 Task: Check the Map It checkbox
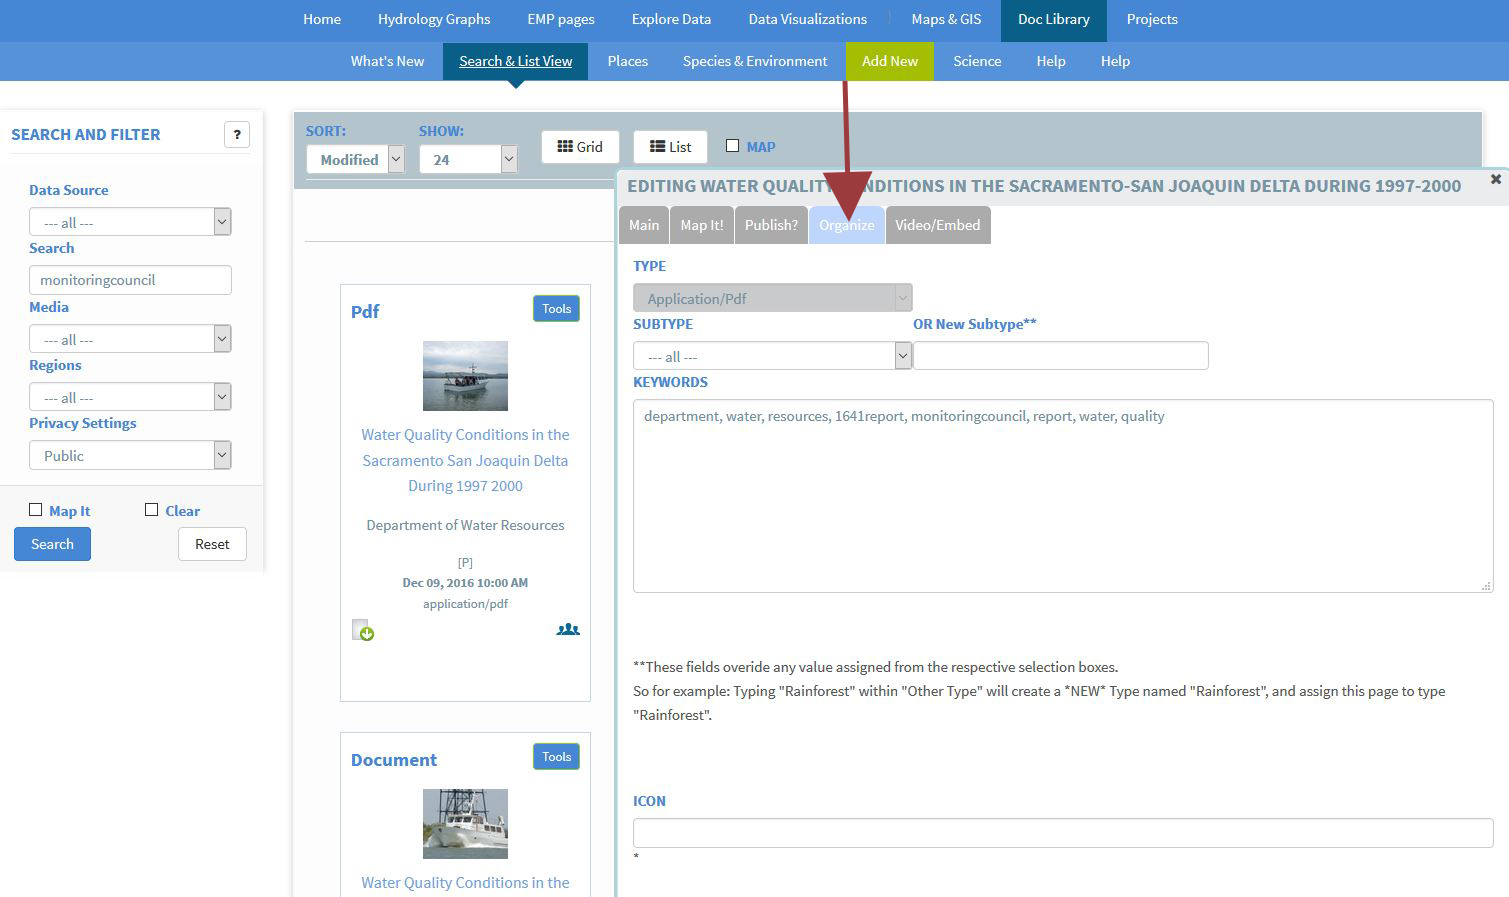click(x=36, y=510)
